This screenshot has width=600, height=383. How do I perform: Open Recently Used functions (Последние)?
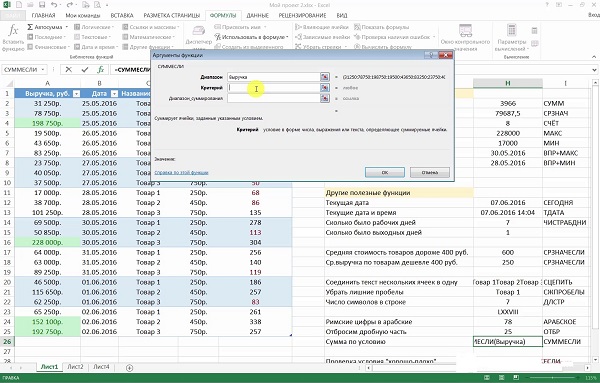point(46,37)
